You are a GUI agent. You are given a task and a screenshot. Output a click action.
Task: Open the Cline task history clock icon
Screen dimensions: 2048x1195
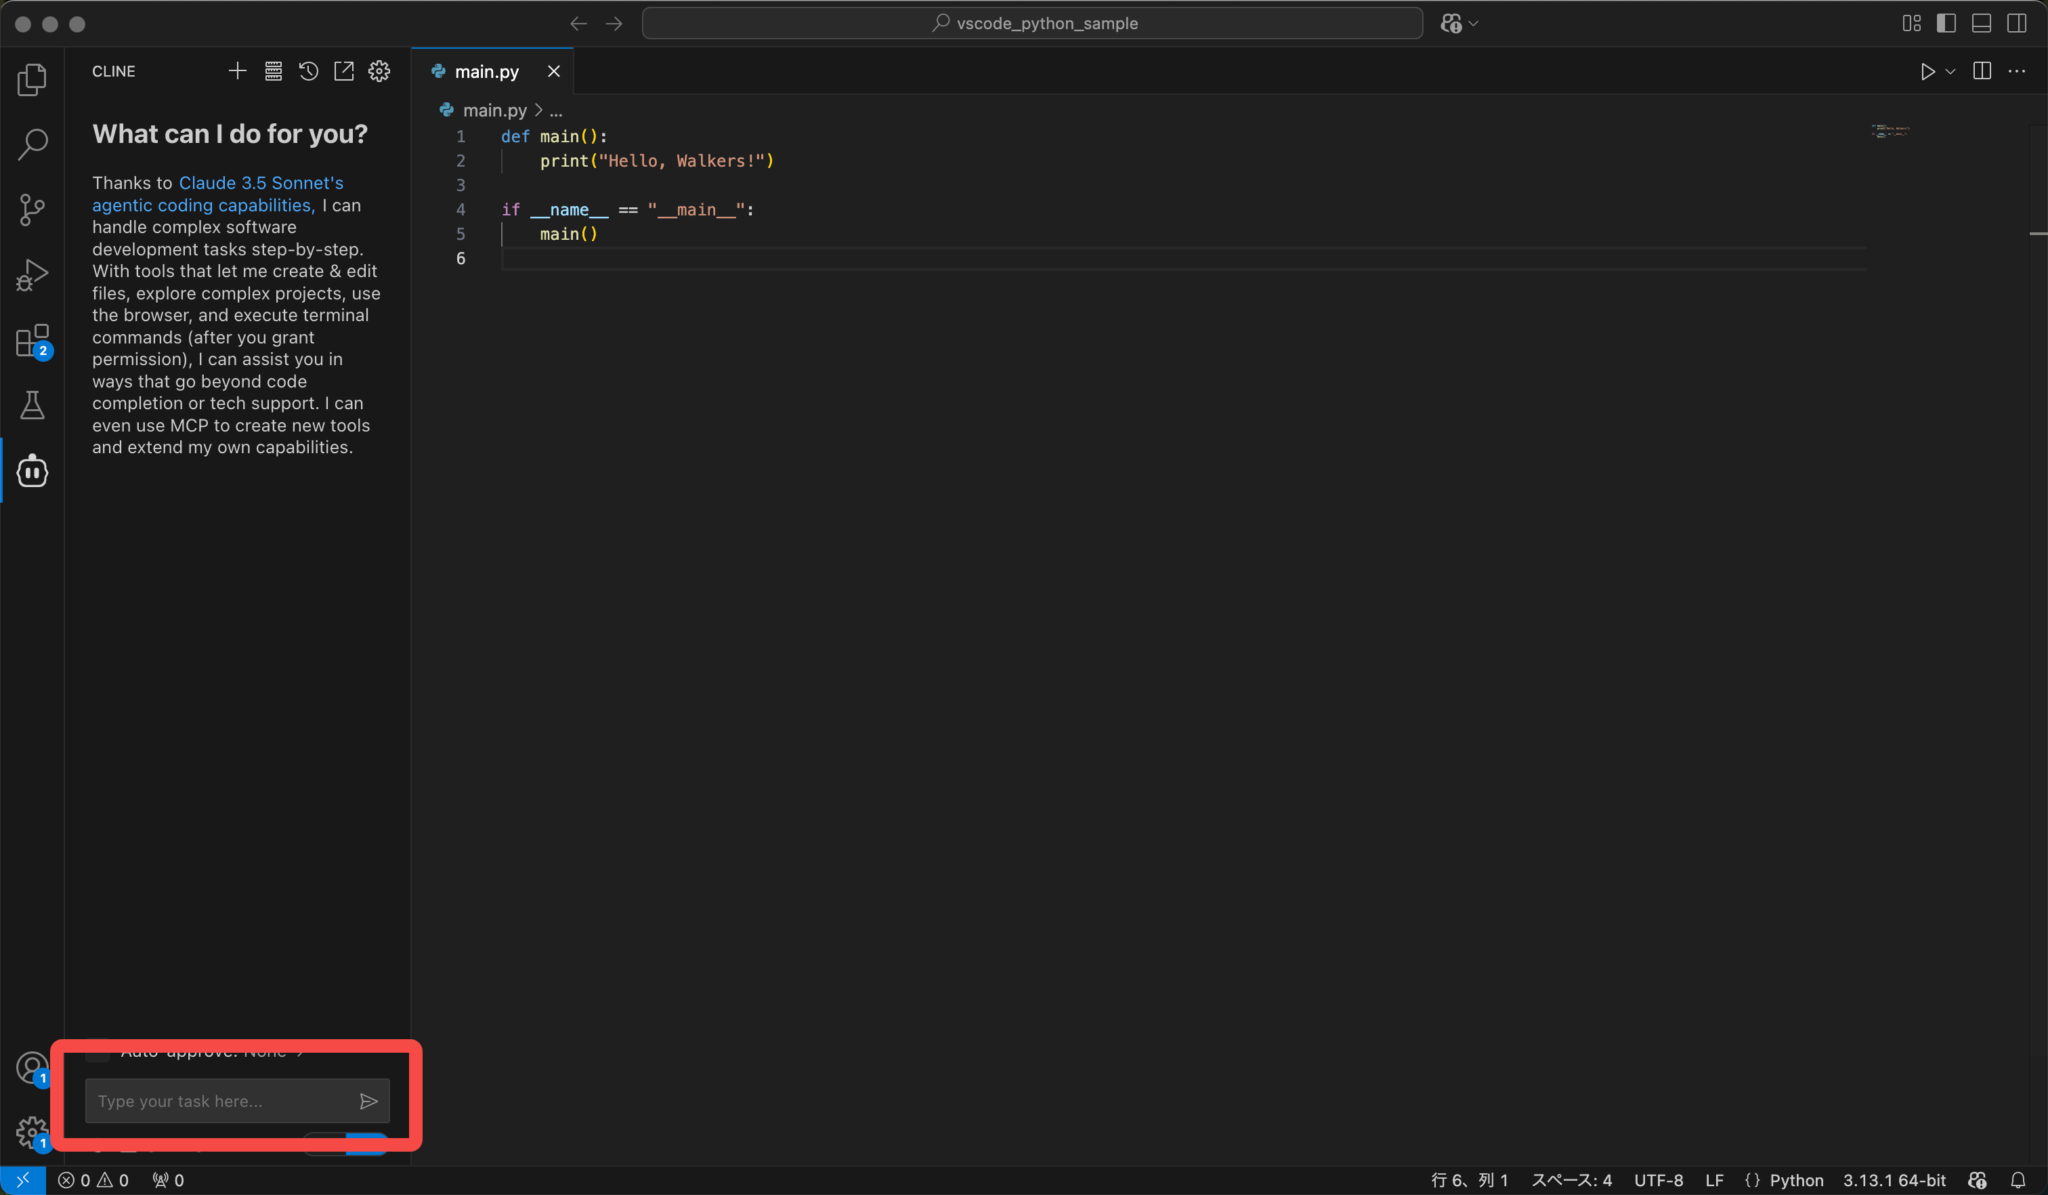click(308, 71)
